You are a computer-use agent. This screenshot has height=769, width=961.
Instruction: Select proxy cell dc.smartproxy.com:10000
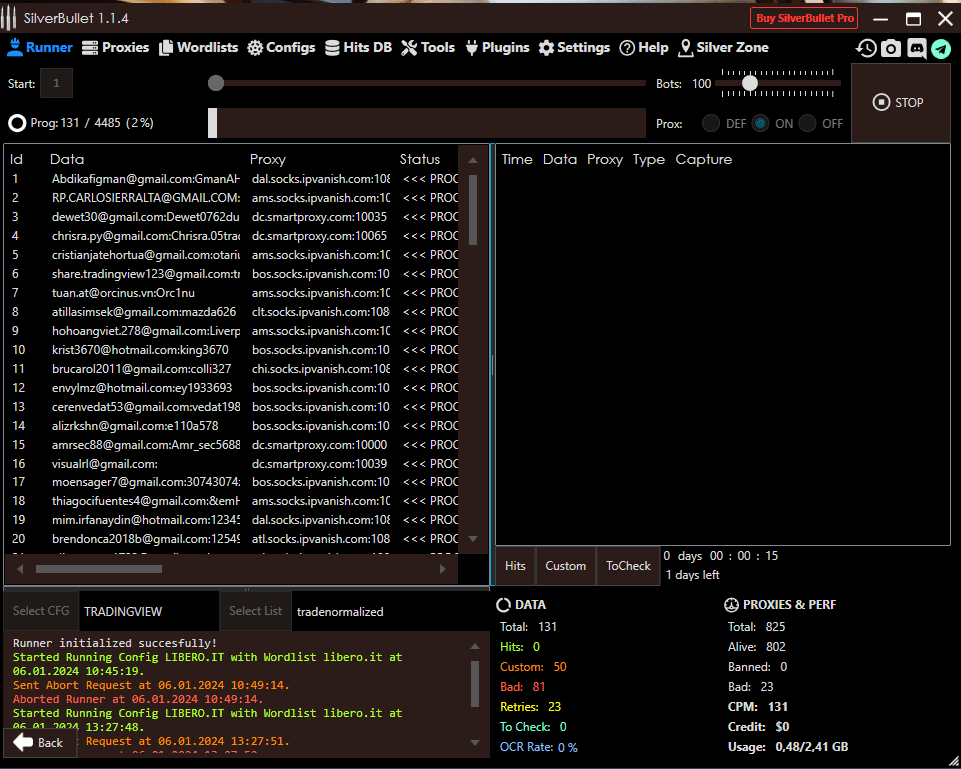pos(319,445)
